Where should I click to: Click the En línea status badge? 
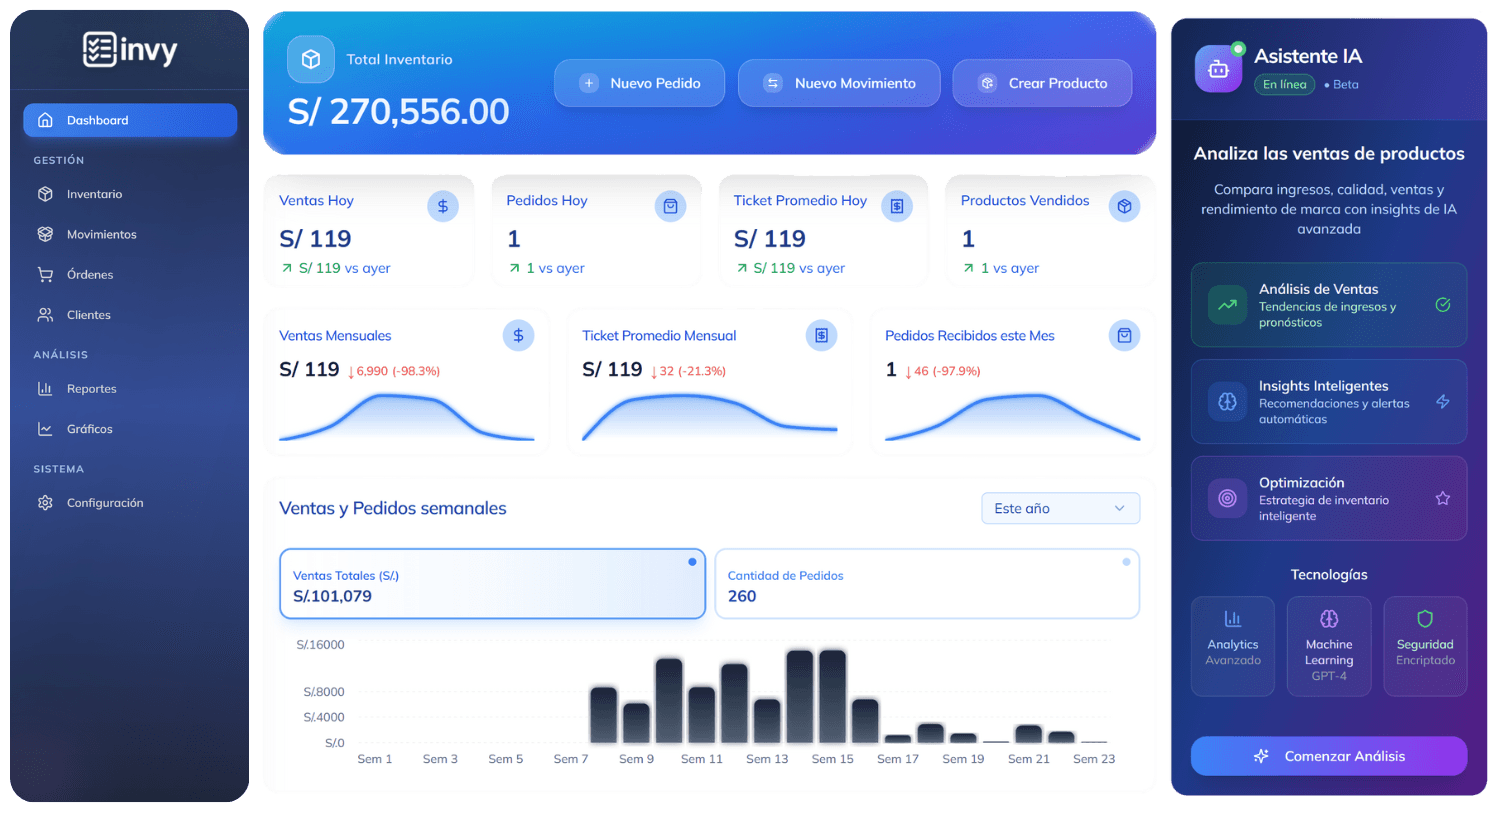pos(1285,84)
